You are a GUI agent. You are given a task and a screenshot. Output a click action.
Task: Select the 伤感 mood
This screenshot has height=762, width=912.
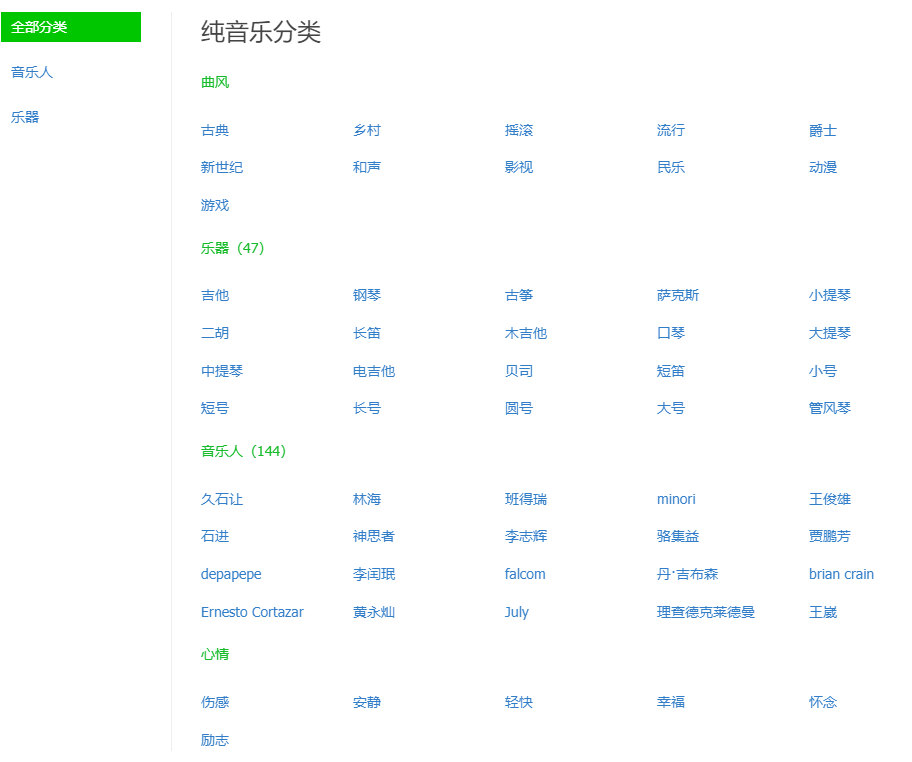(x=214, y=702)
